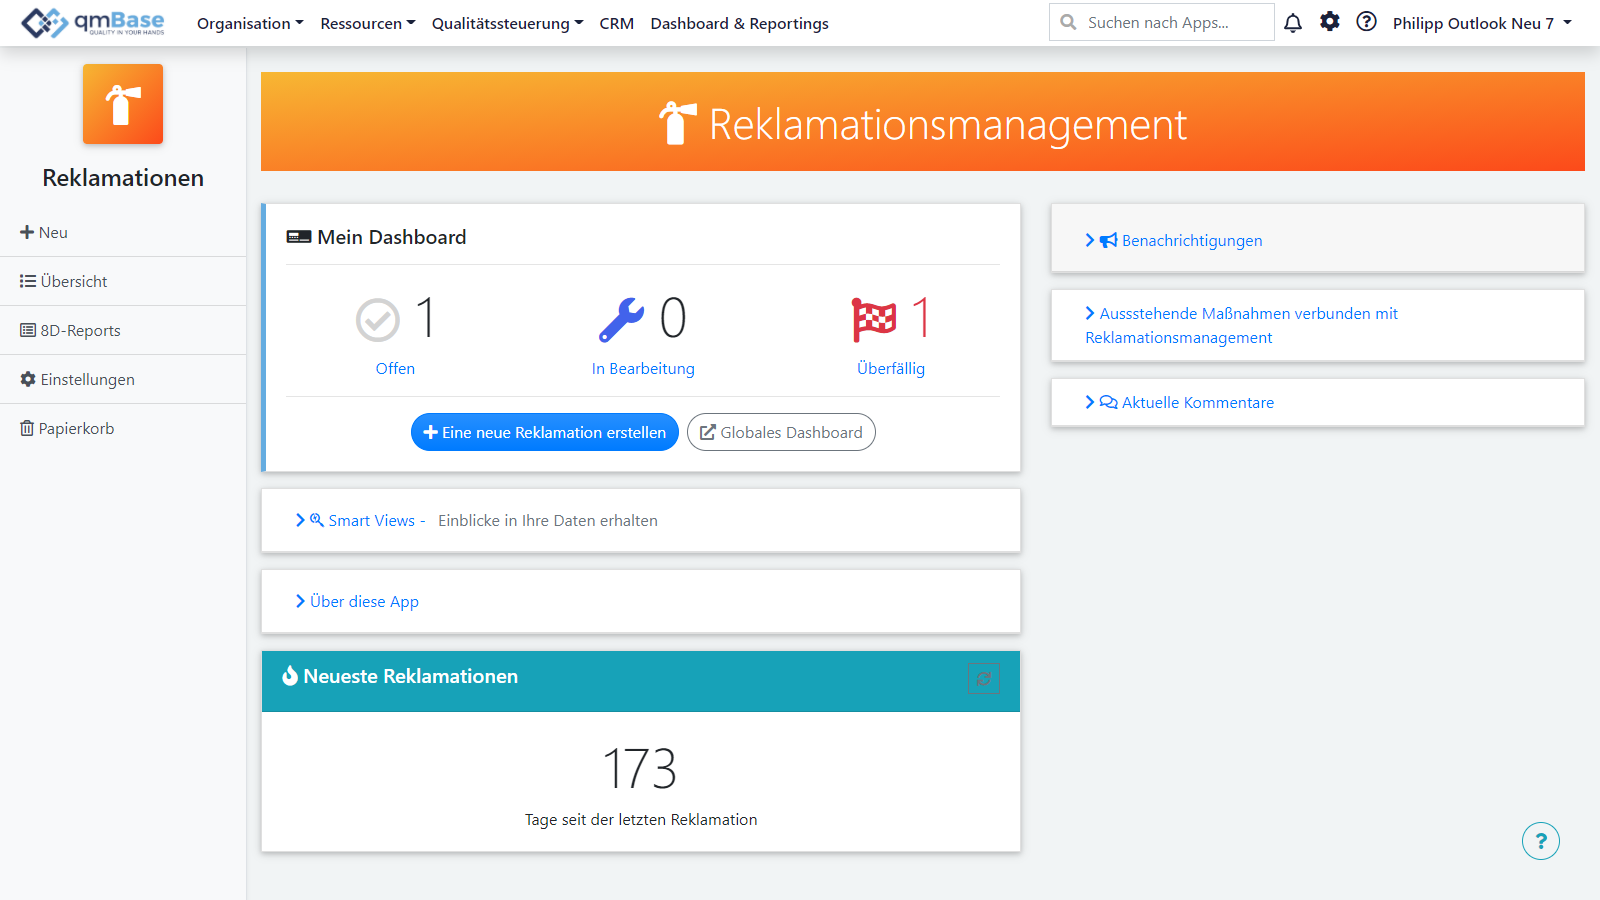The image size is (1600, 900).
Task: Click the Offen checkmark icon
Action: 378,320
